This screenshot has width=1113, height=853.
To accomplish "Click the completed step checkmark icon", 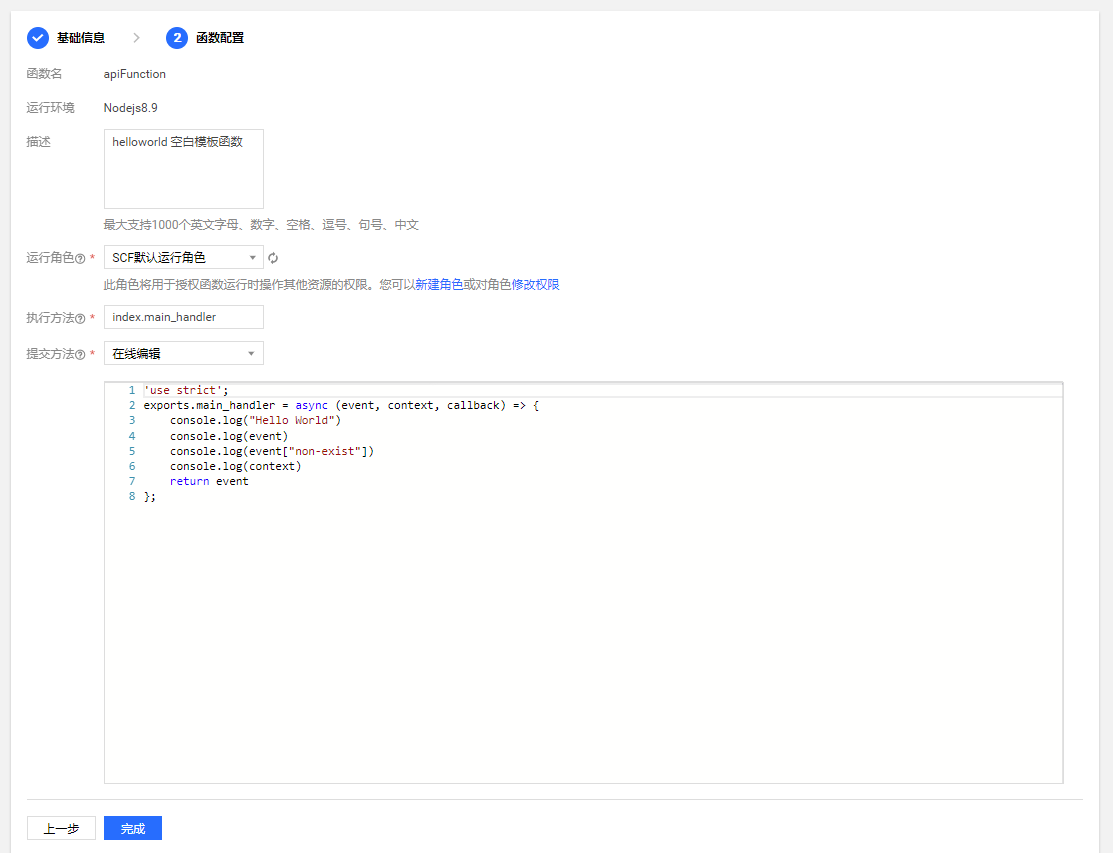I will click(x=38, y=38).
